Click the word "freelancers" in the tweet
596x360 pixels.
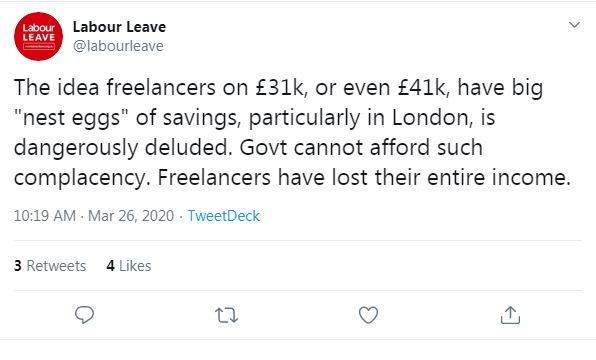pyautogui.click(x=161, y=87)
